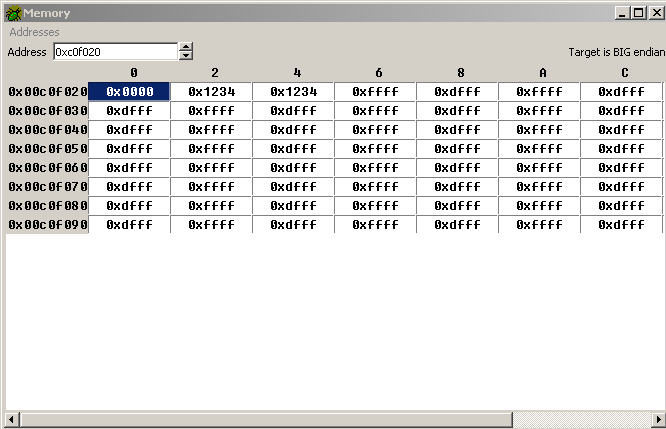
Task: Select column A cell in row 0x00c0f020
Action: click(x=539, y=91)
